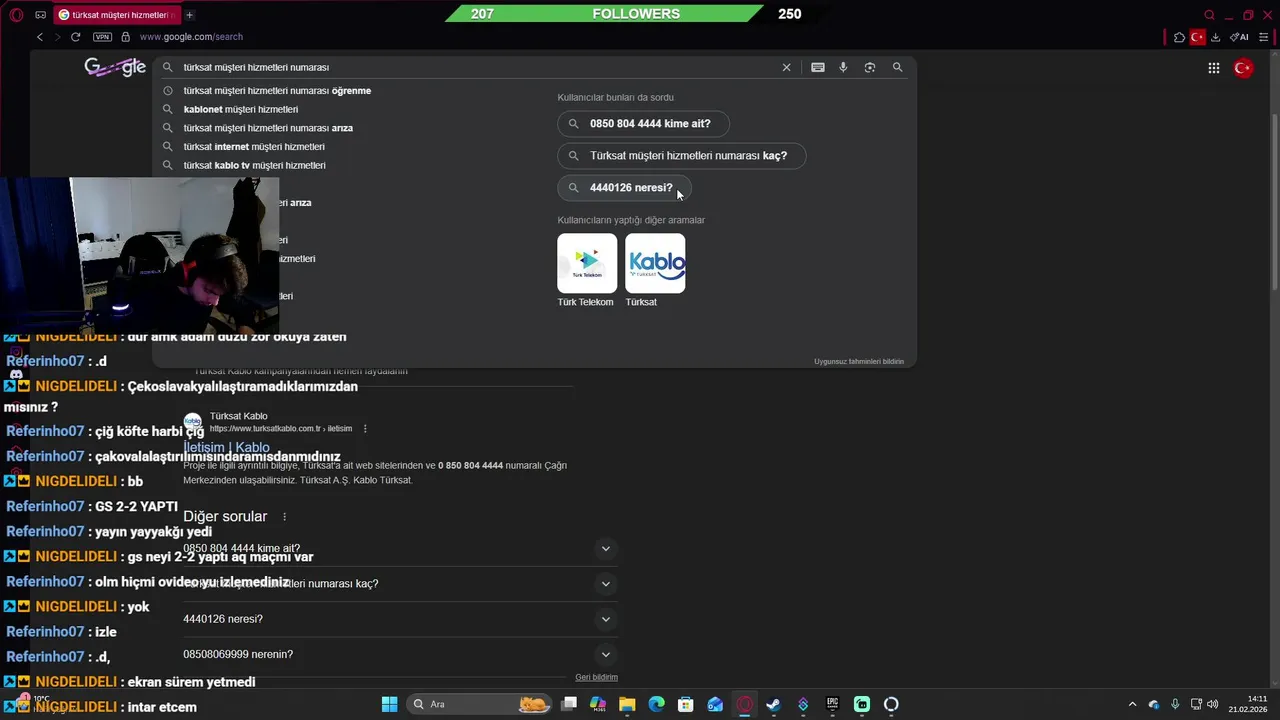Screen dimensions: 1280x720
Task: Select suggestion 'türksat kablo tv müşteri hizmetleri'
Action: click(254, 165)
